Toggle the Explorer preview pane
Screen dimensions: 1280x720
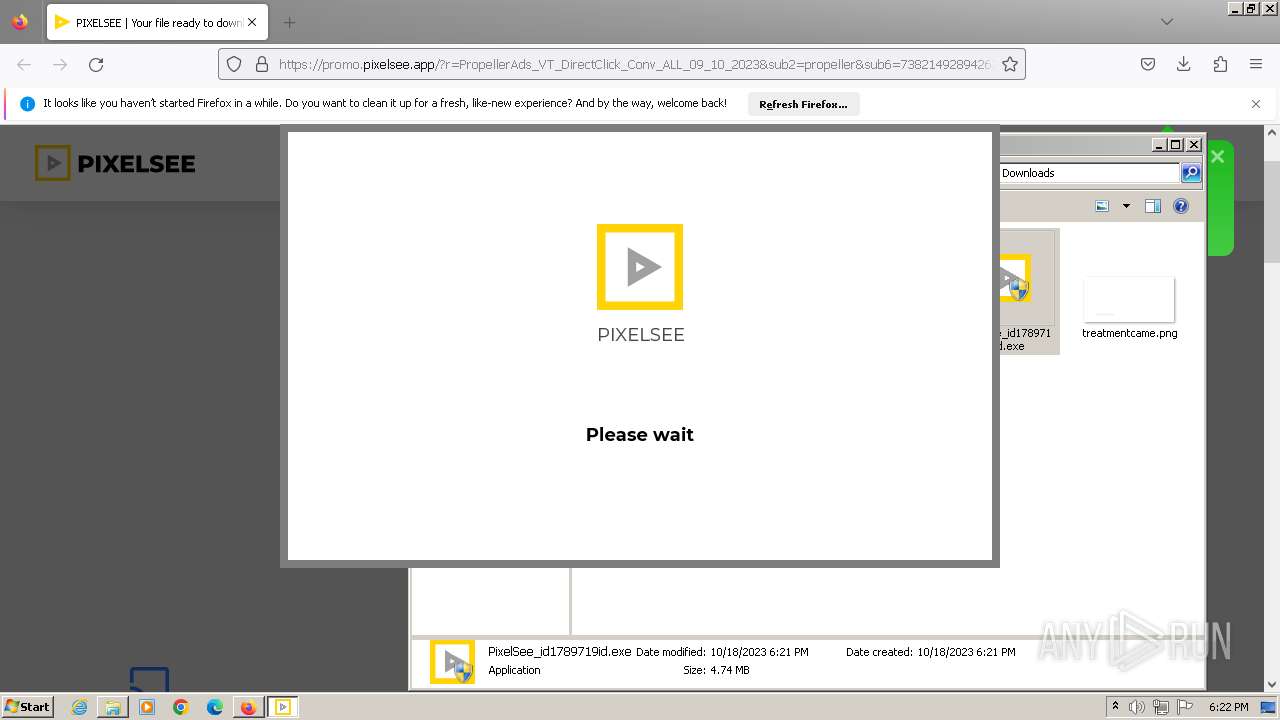pyautogui.click(x=1152, y=206)
